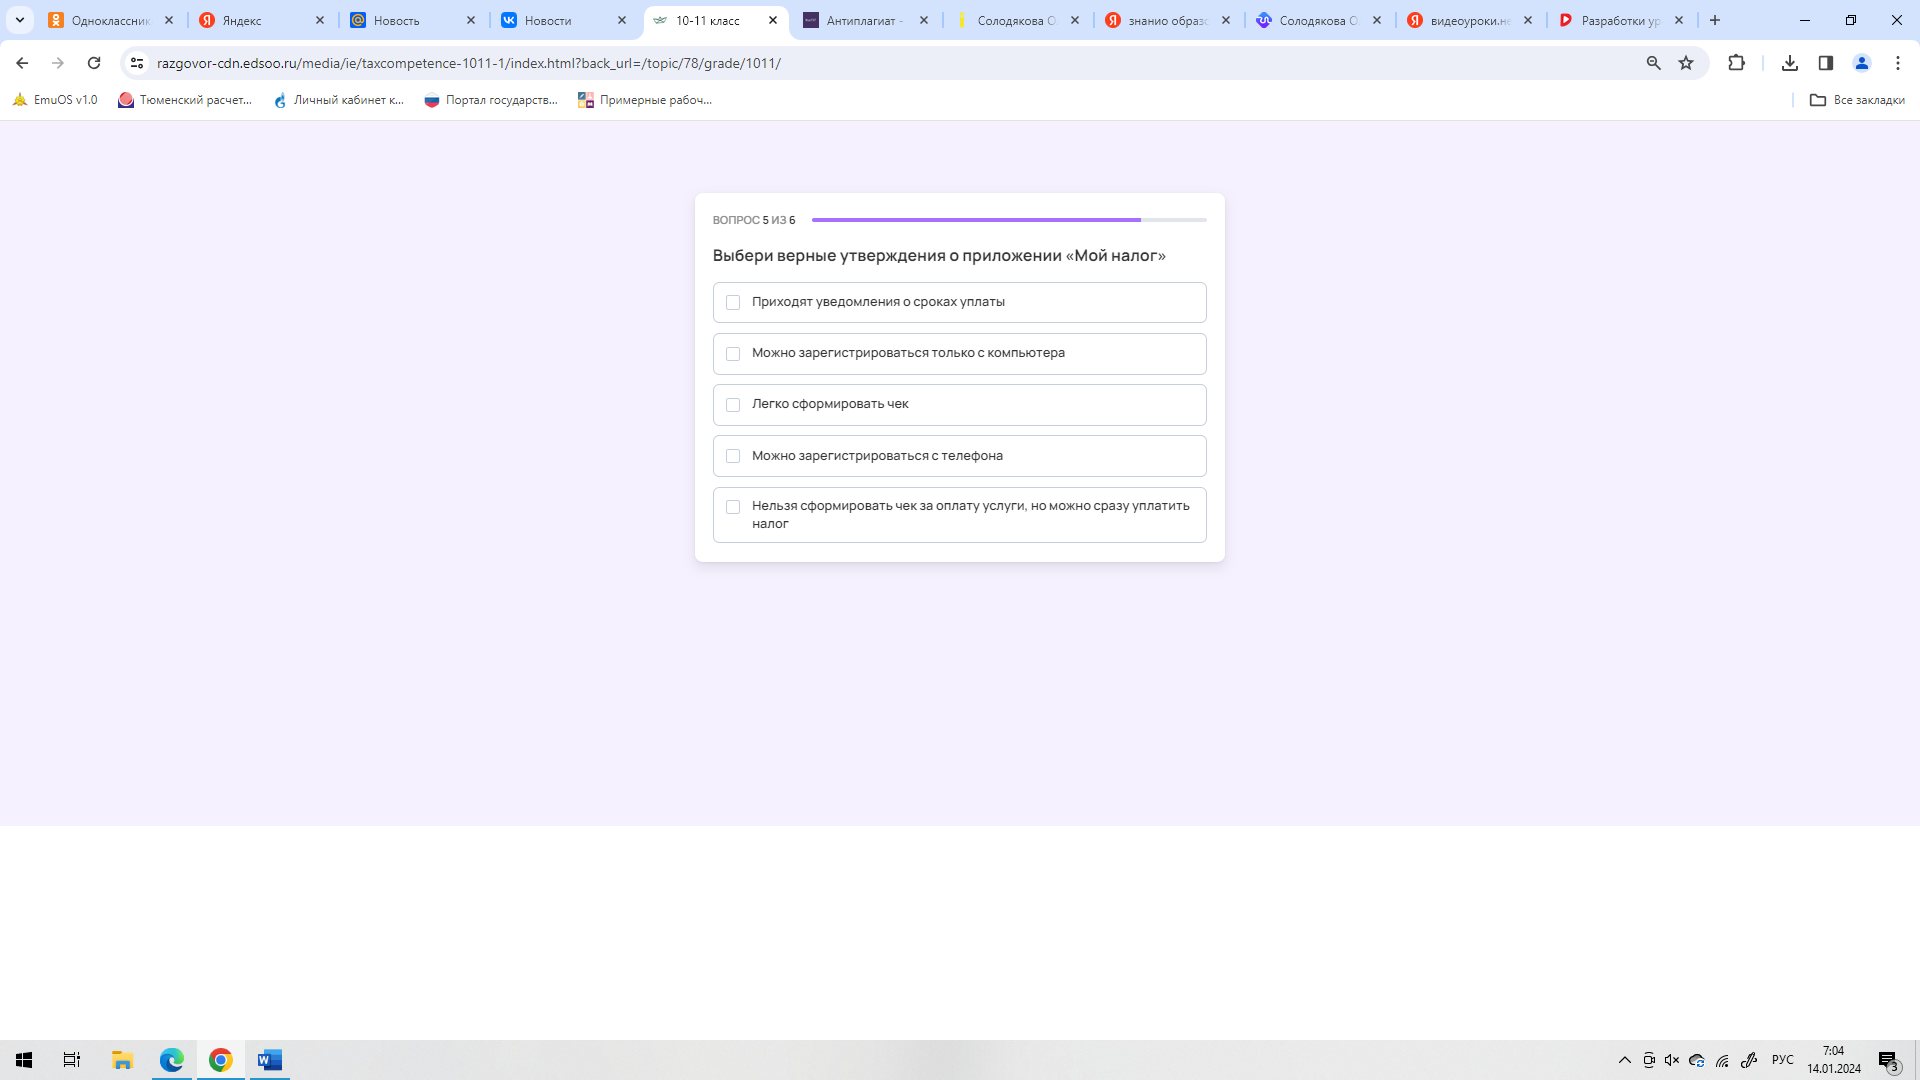Close the Яндекс tab
This screenshot has width=1920, height=1080.
click(320, 20)
